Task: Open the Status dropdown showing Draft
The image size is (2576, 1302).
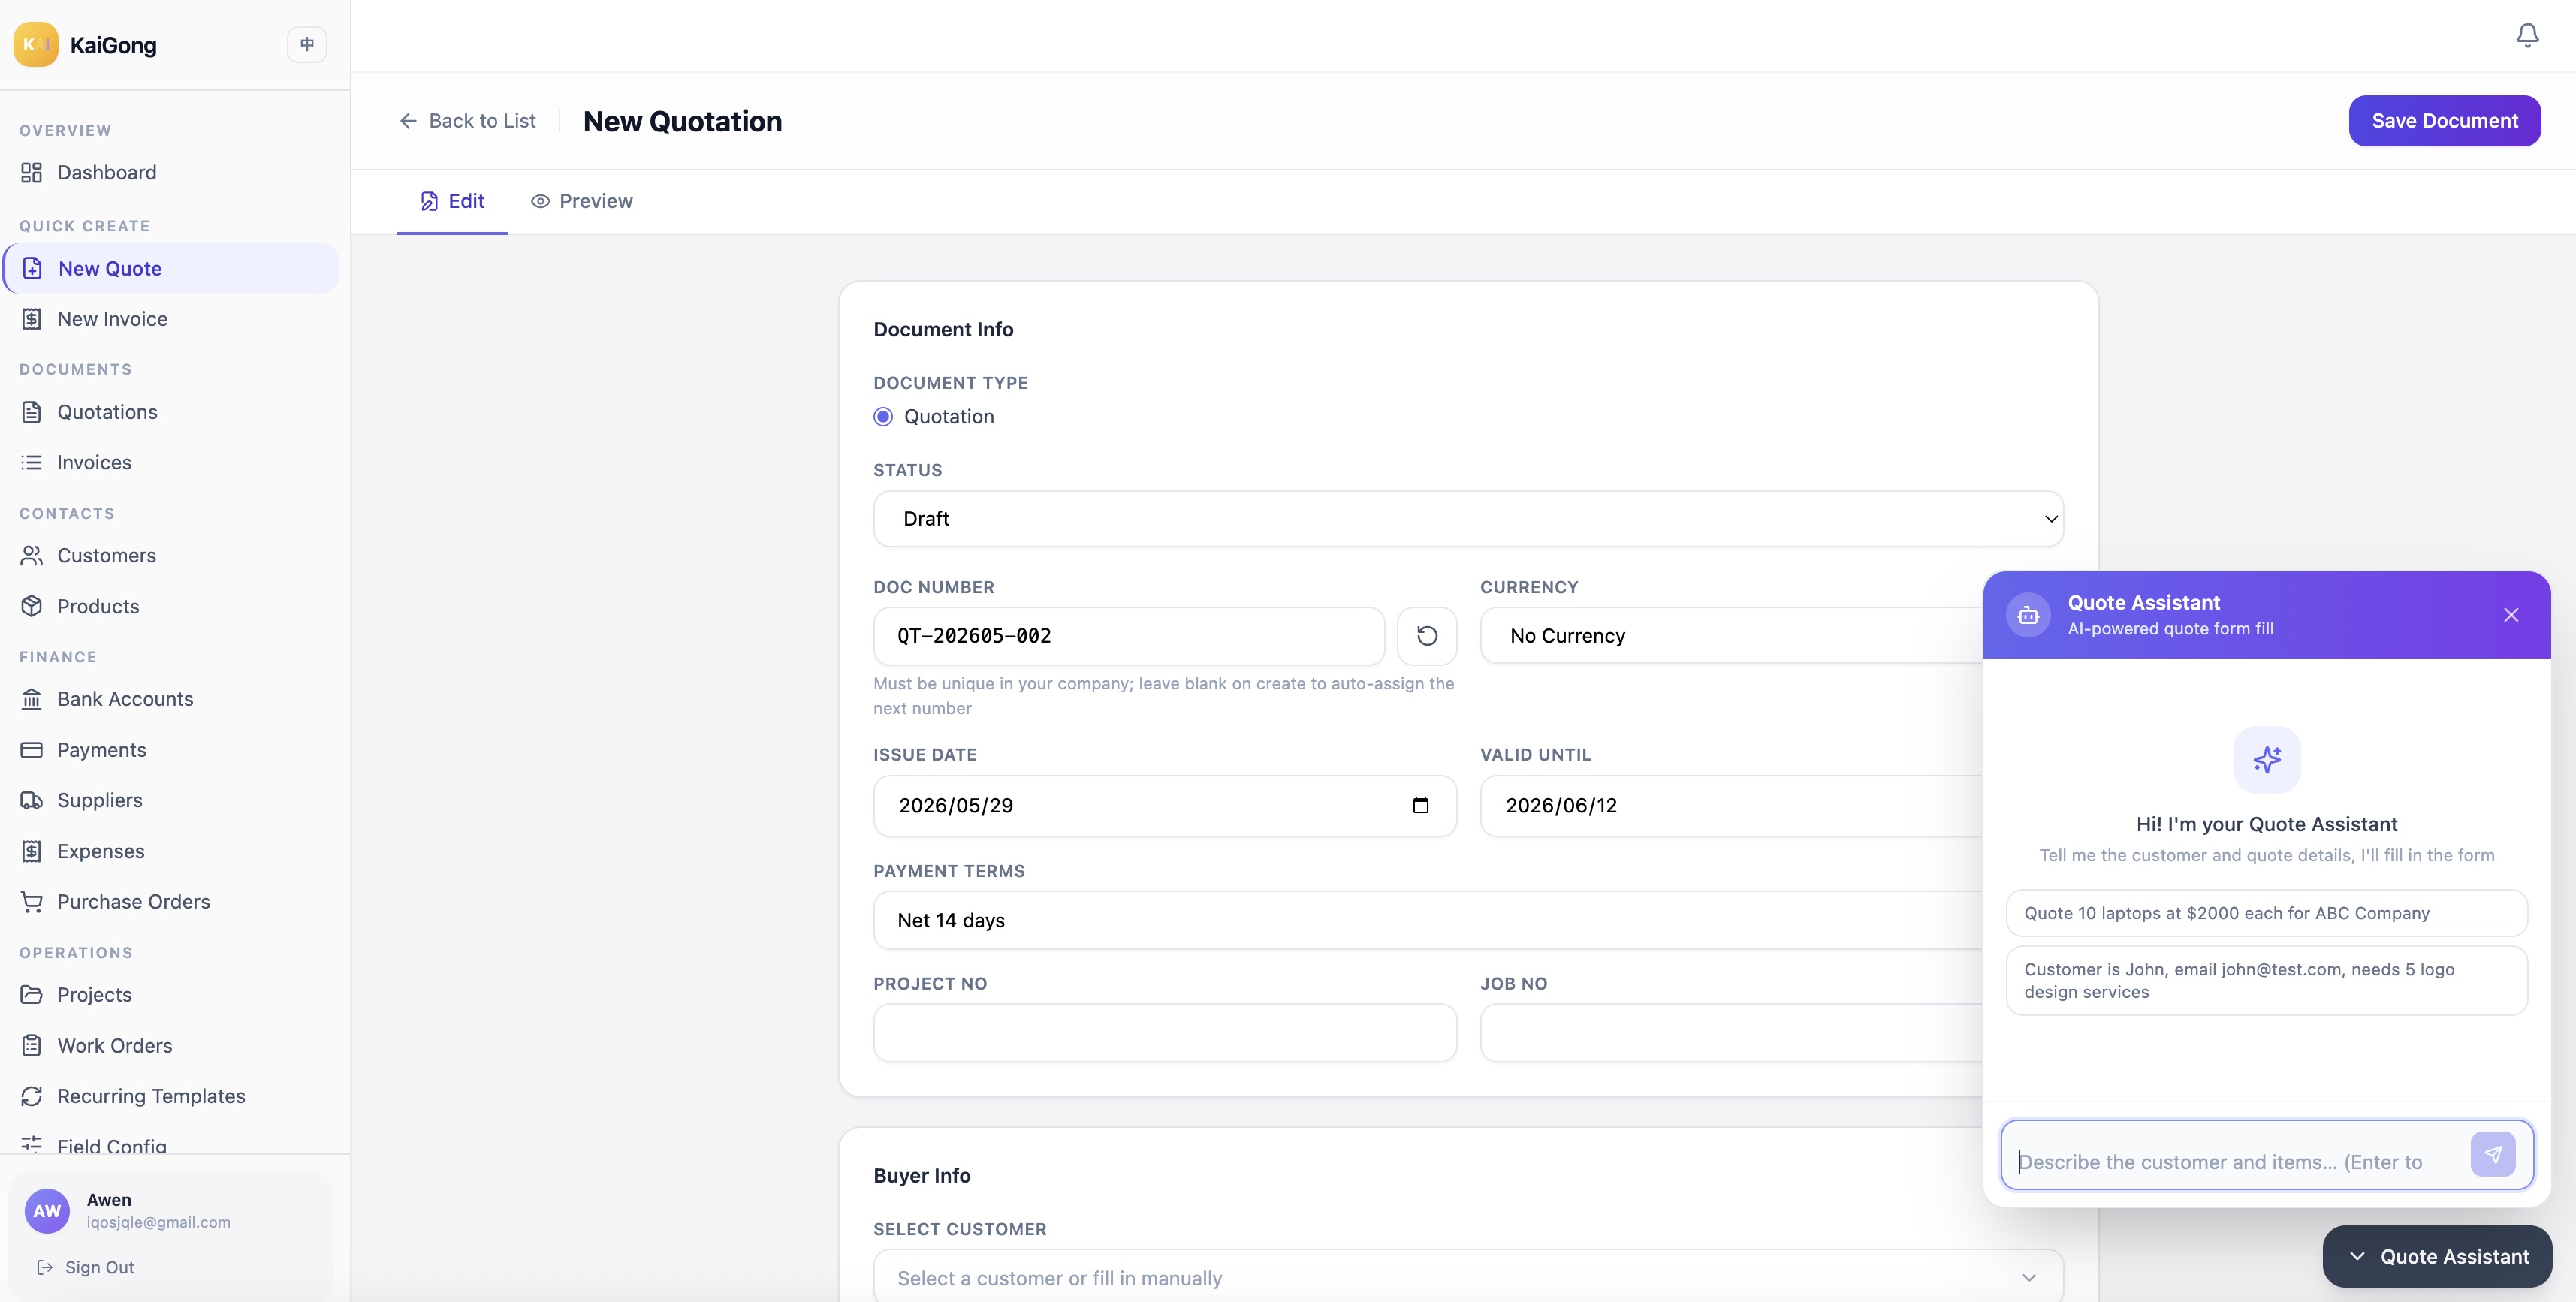Action: coord(1468,519)
